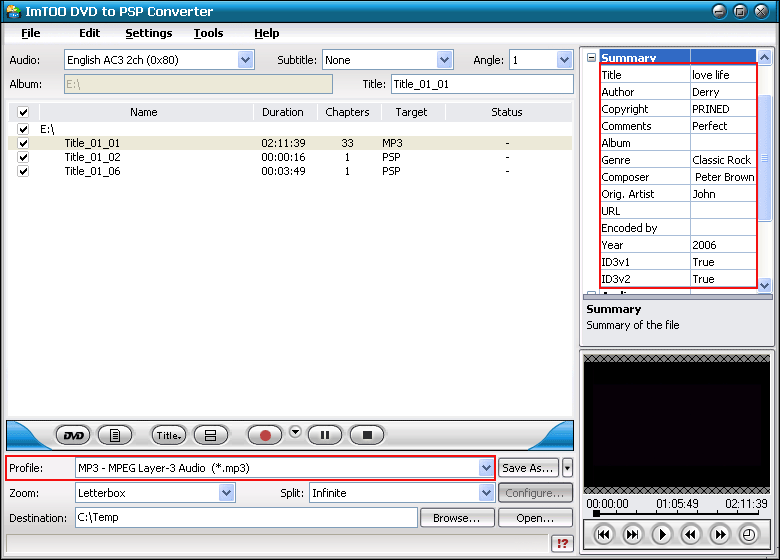Image resolution: width=780 pixels, height=560 pixels.
Task: Click the DVD open button
Action: click(73, 436)
